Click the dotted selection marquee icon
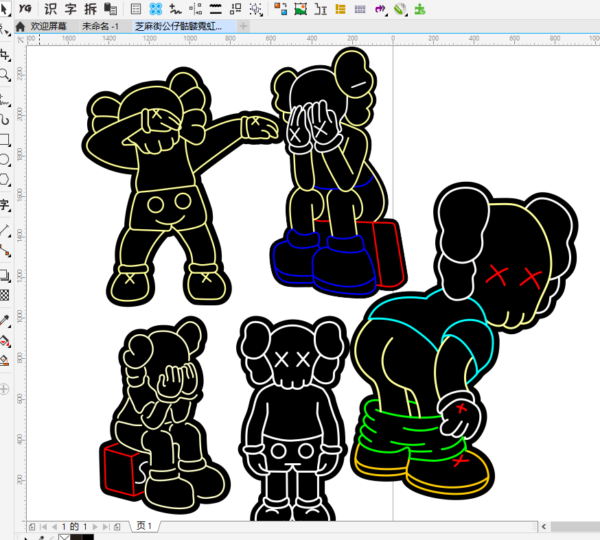Screen dimensions: 600x540 tap(256, 8)
